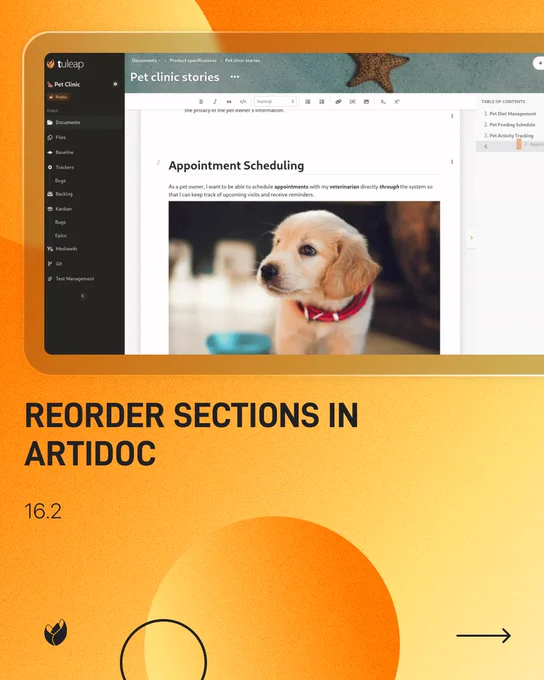Click Pet clinic stories breadcrumb
Viewport: 544px width, 680px height.
pos(243,60)
